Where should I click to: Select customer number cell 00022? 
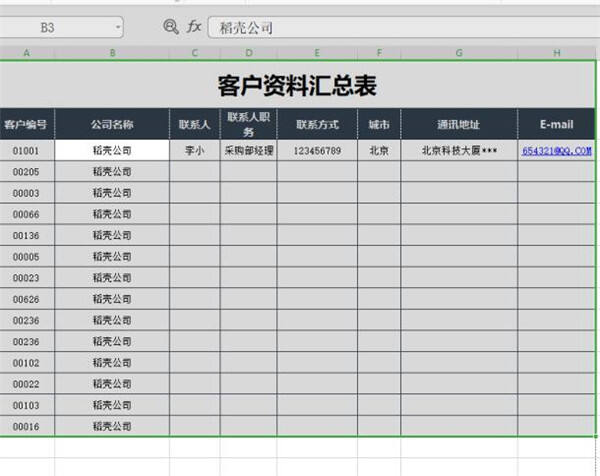point(27,384)
